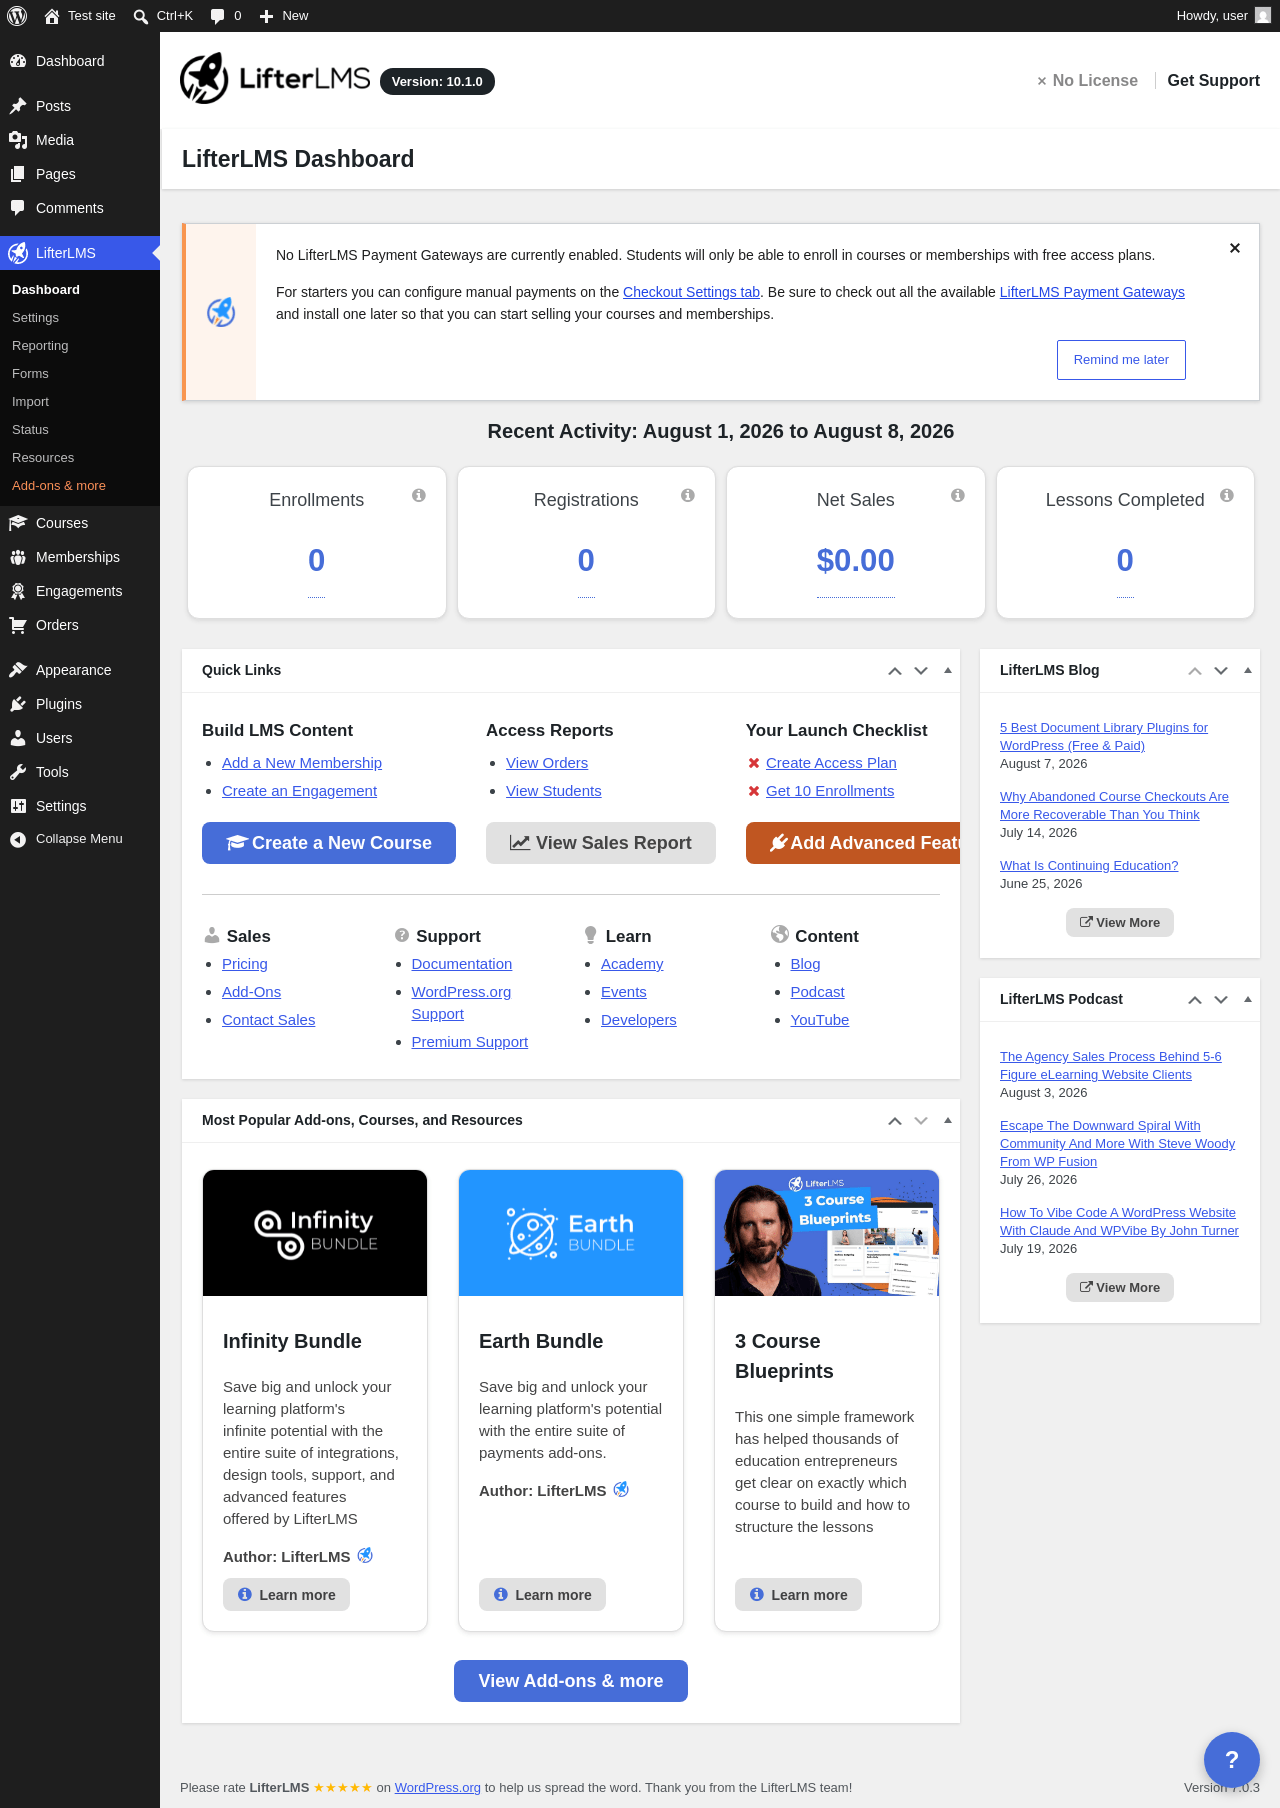Screen dimensions: 1280x1808
Task: Dismiss the payment gateways notice
Action: [1235, 248]
